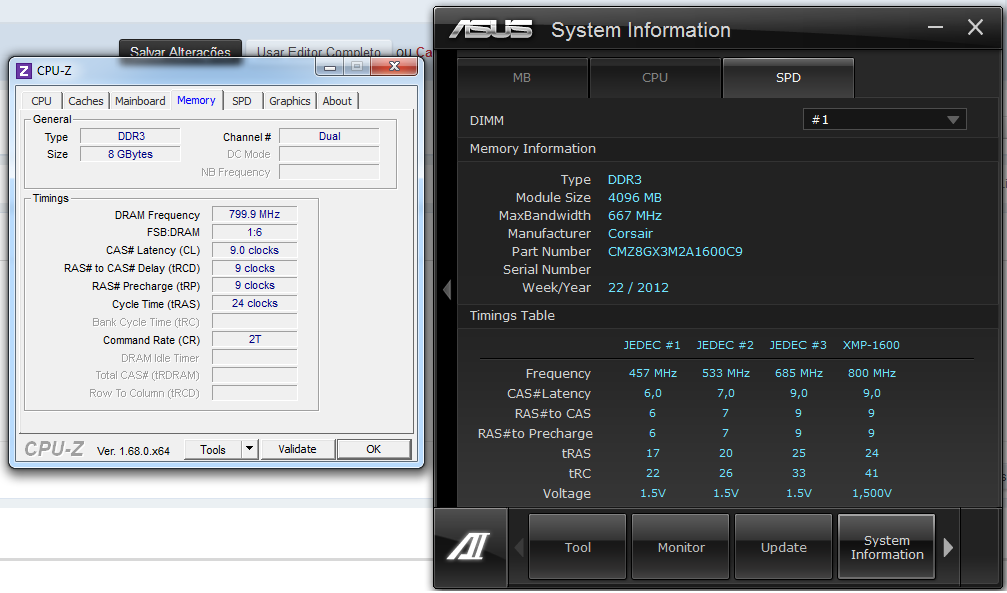Click the CPU-Z app icon in title bar

click(x=24, y=71)
